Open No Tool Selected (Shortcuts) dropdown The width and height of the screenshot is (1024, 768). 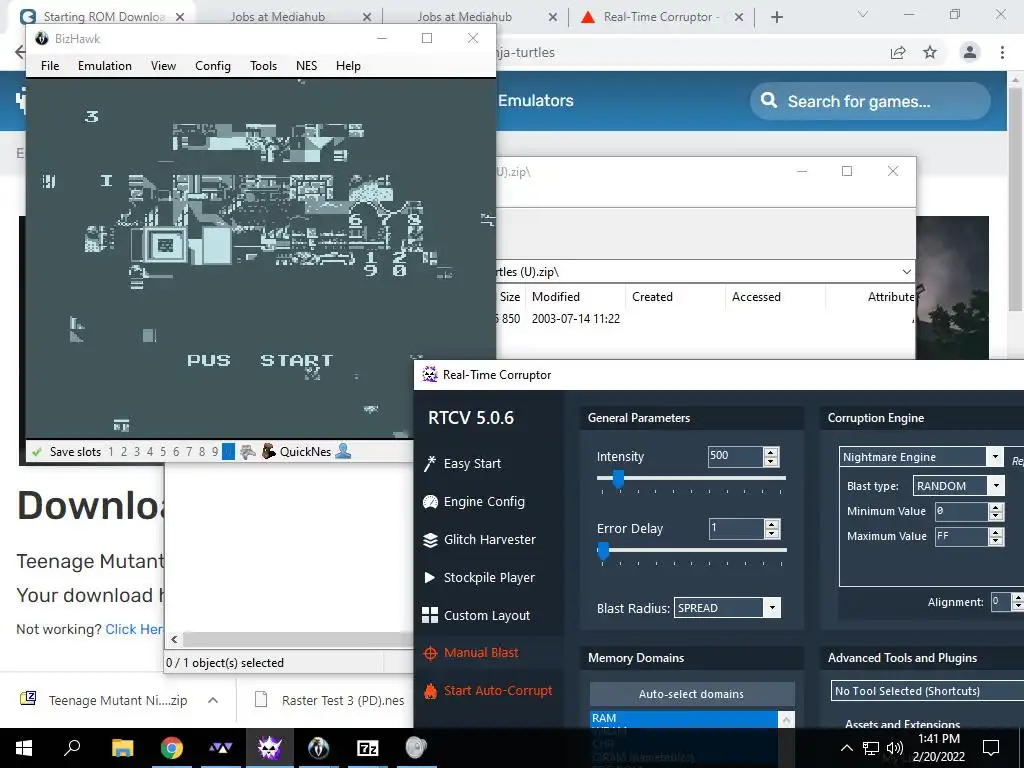pyautogui.click(x=927, y=691)
